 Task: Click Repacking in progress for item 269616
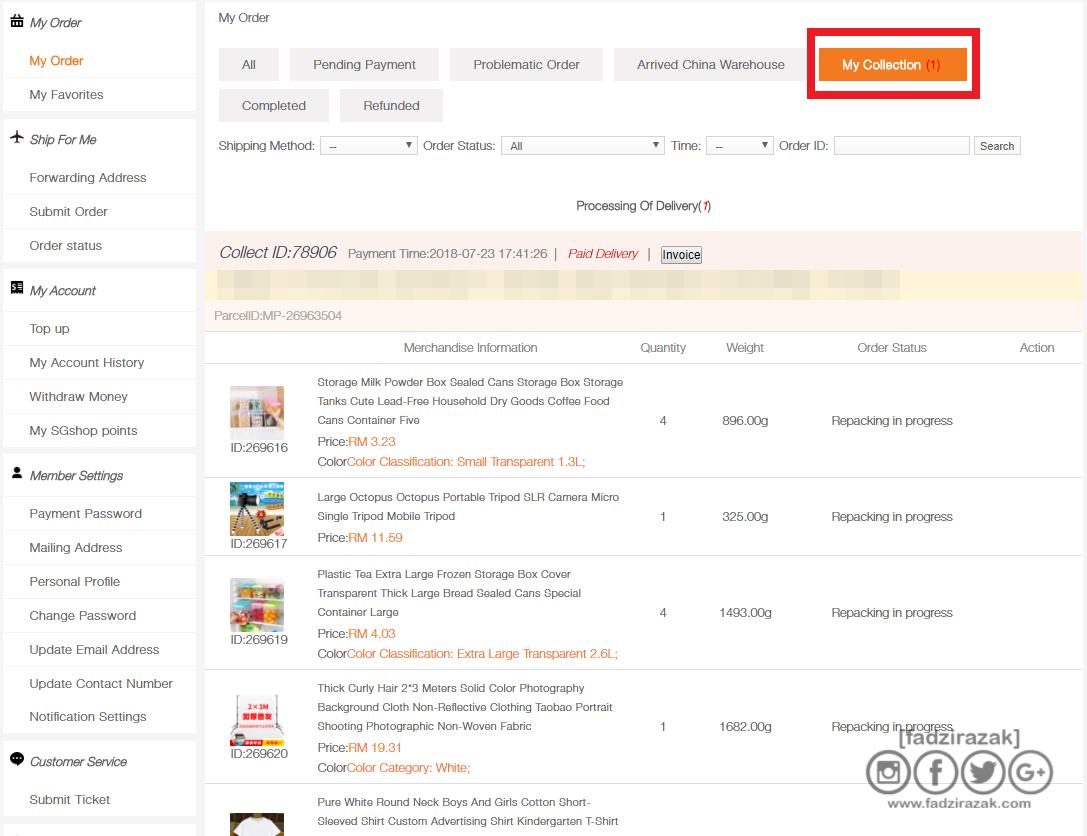point(892,421)
